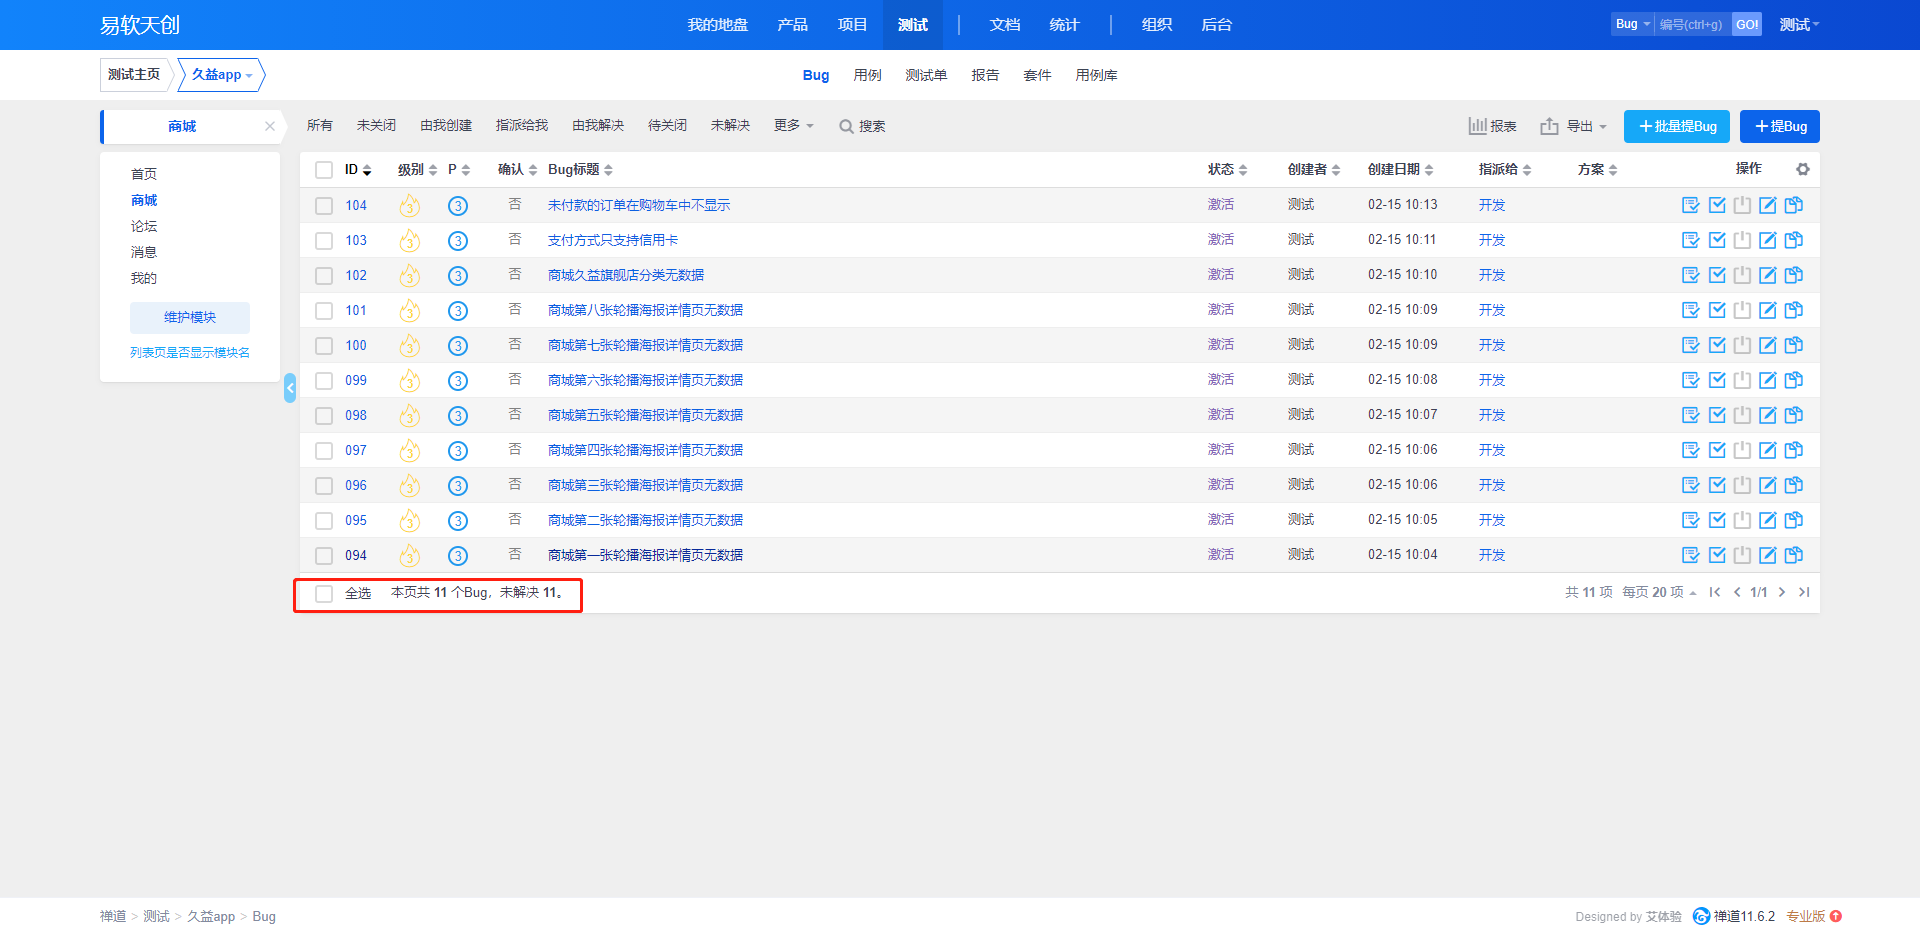The height and width of the screenshot is (937, 1920).
Task: Sort by 指派给 column
Action: [x=1505, y=170]
